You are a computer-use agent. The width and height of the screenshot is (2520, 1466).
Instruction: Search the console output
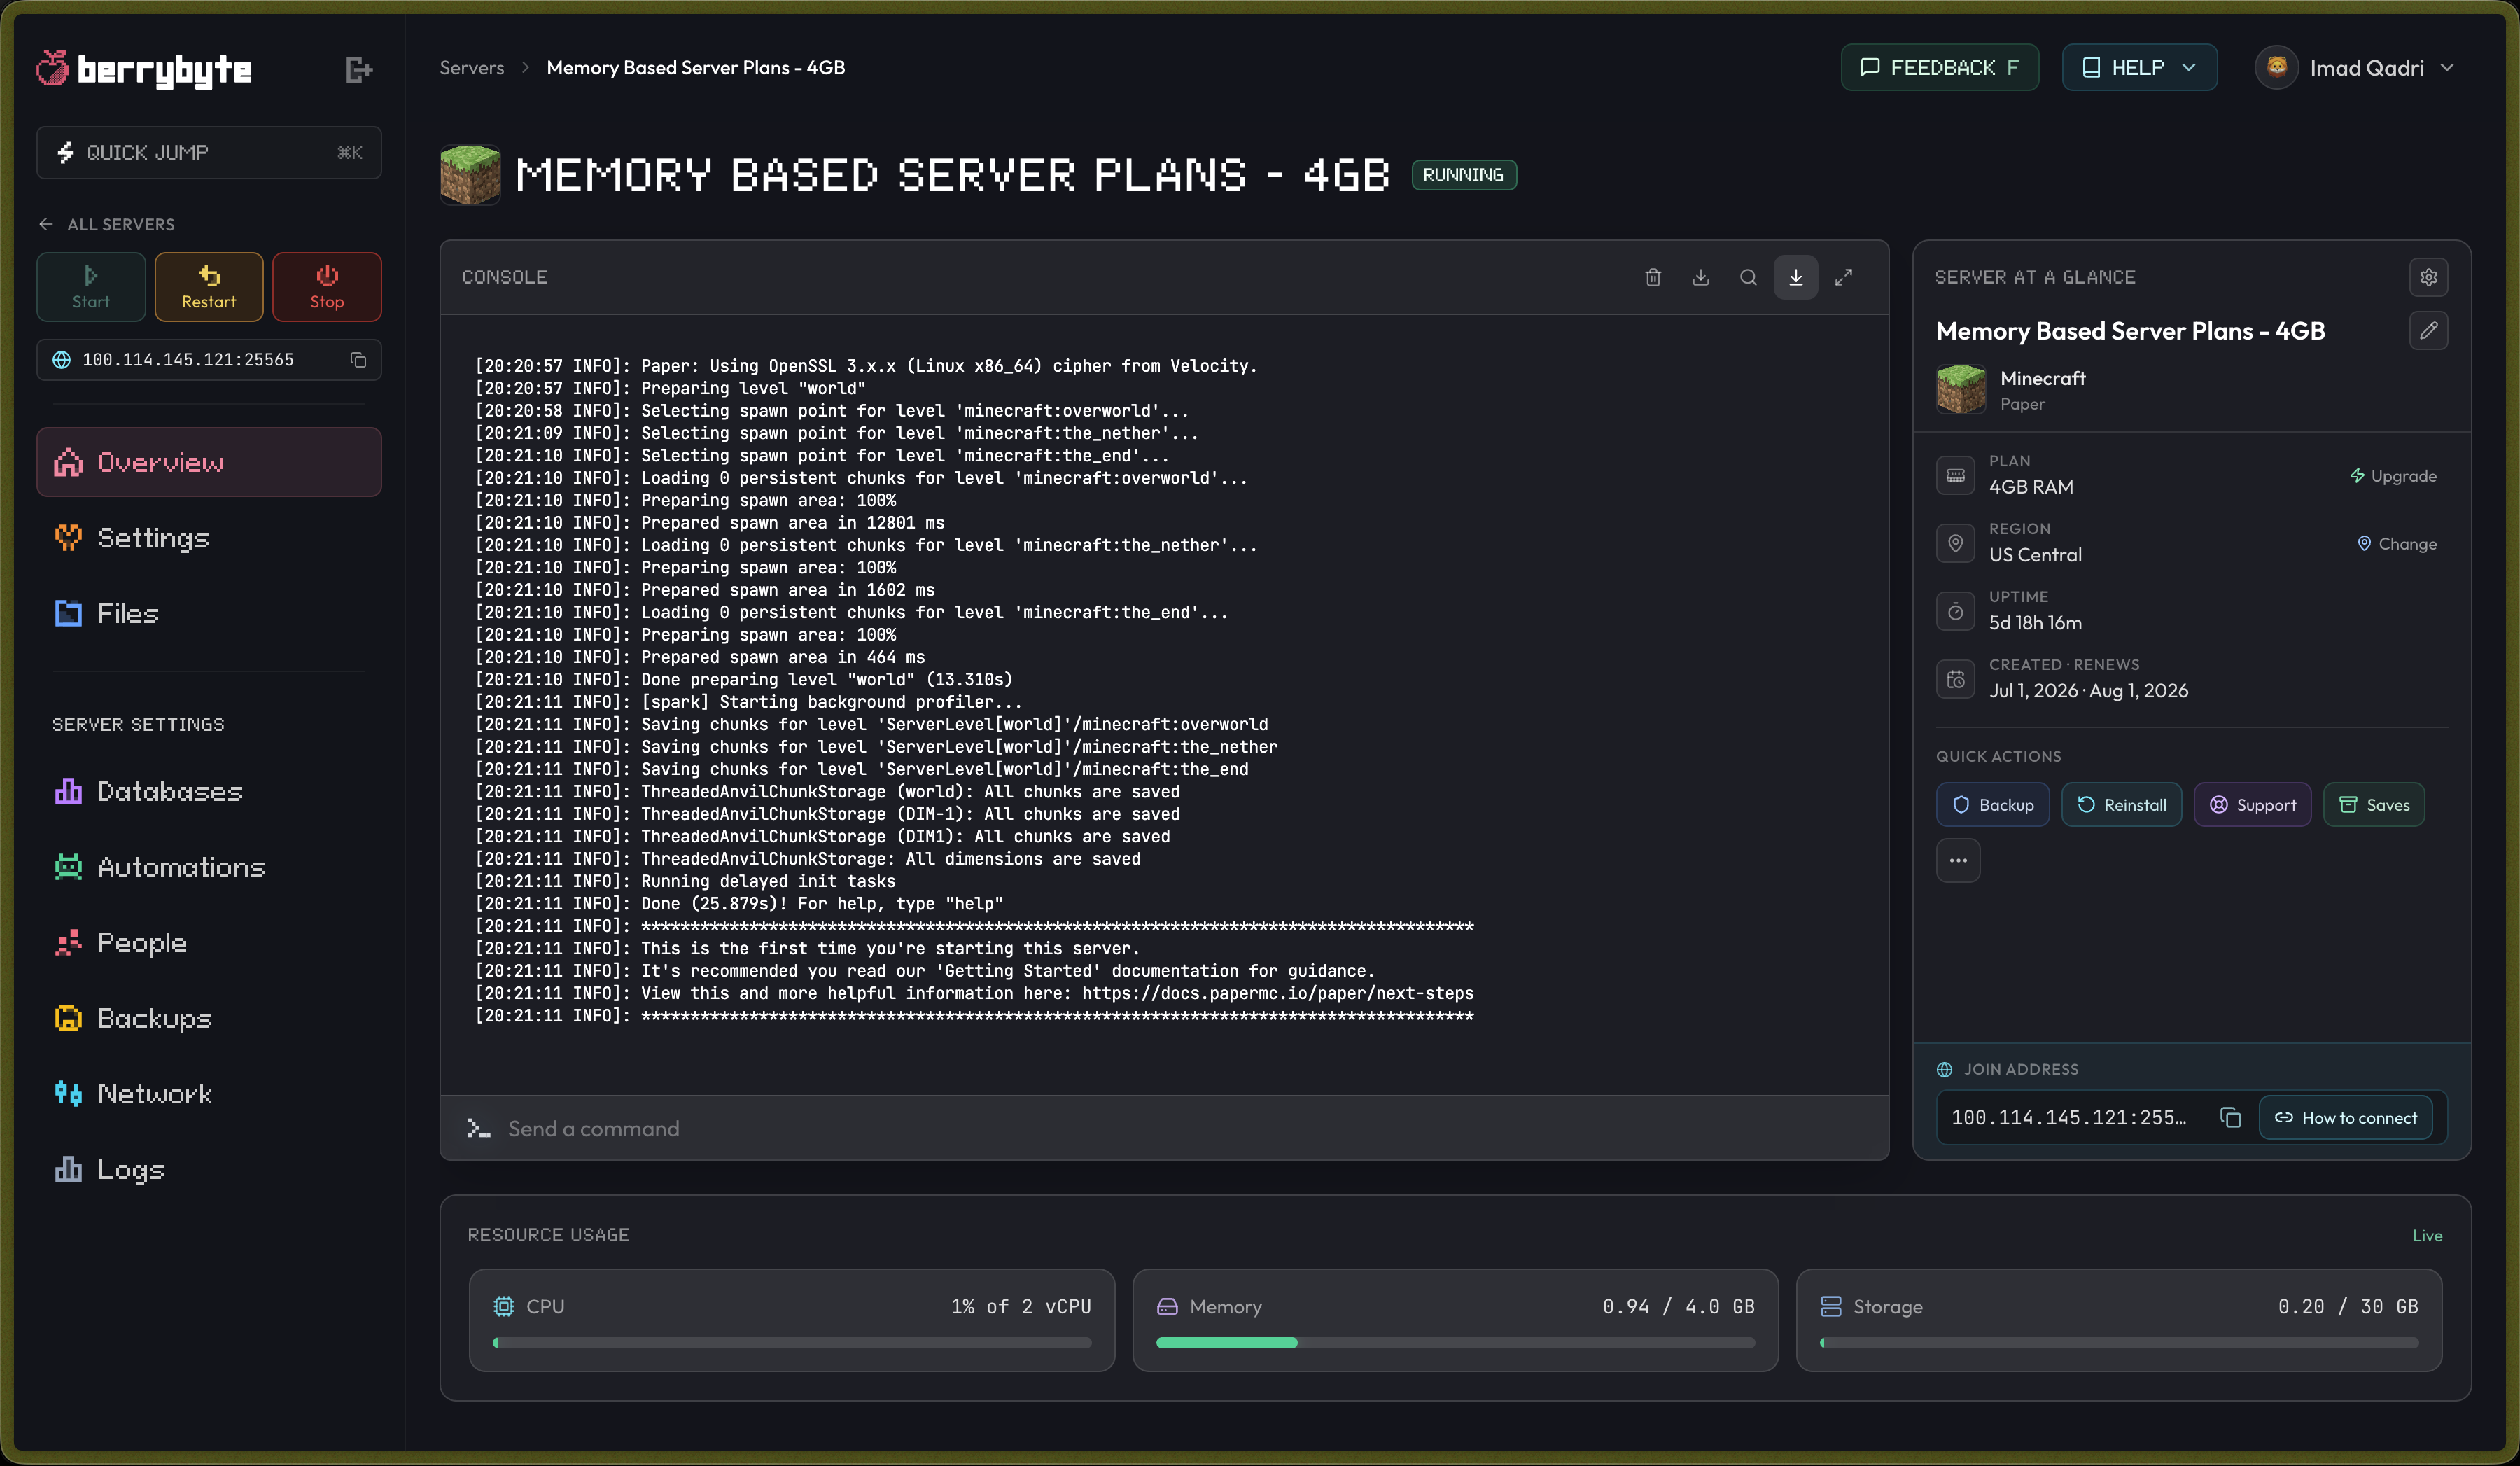1748,277
